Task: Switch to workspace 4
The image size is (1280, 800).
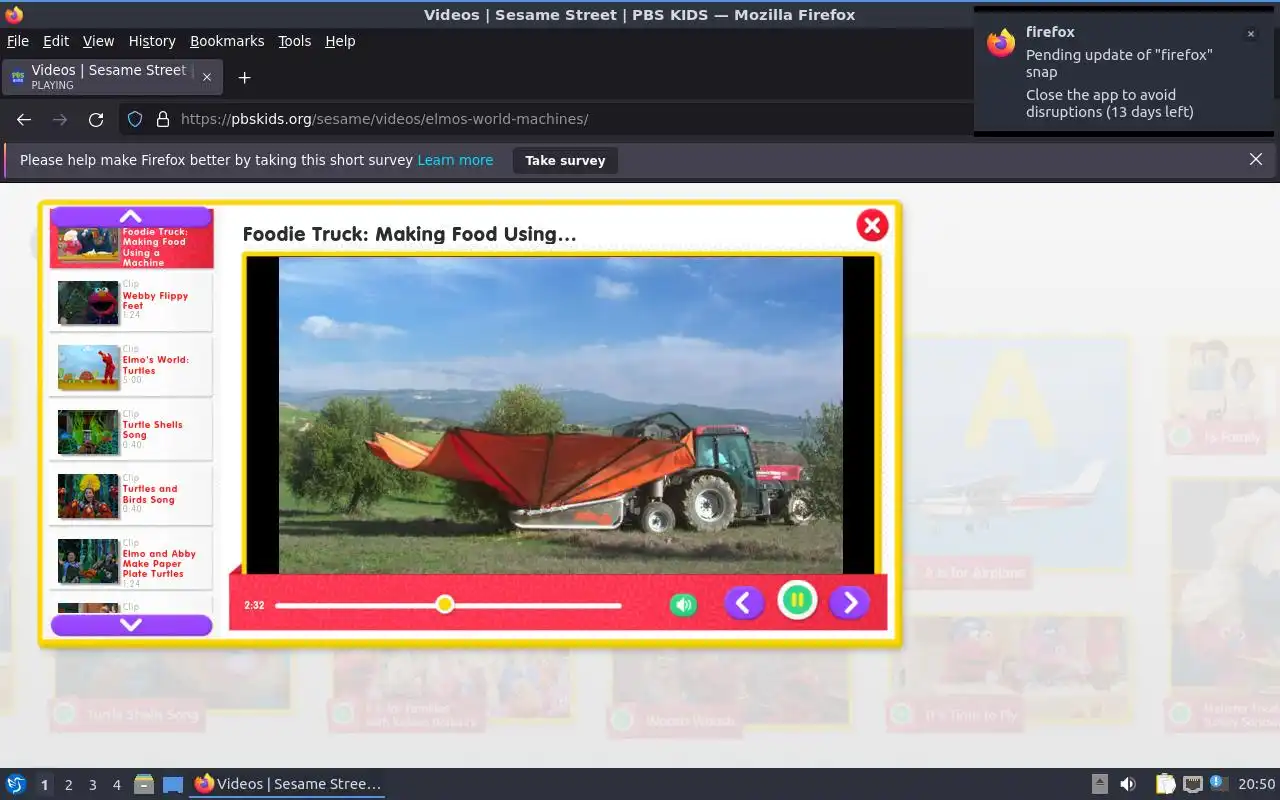Action: point(116,785)
